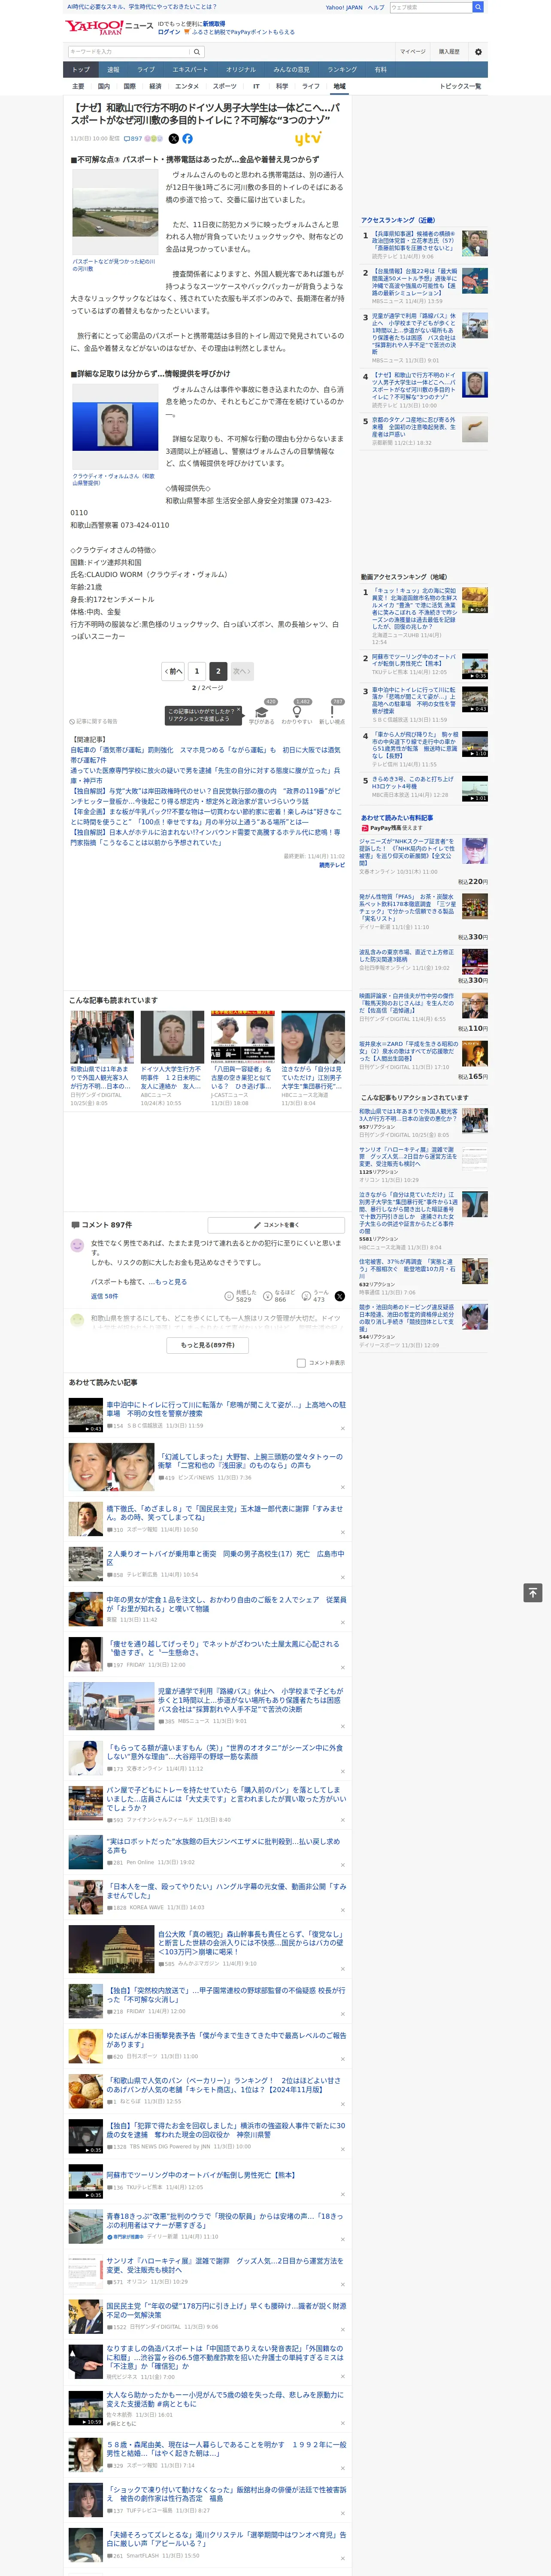Open the エキスパート tab
Viewport: 551px width, 2576px height.
point(190,70)
